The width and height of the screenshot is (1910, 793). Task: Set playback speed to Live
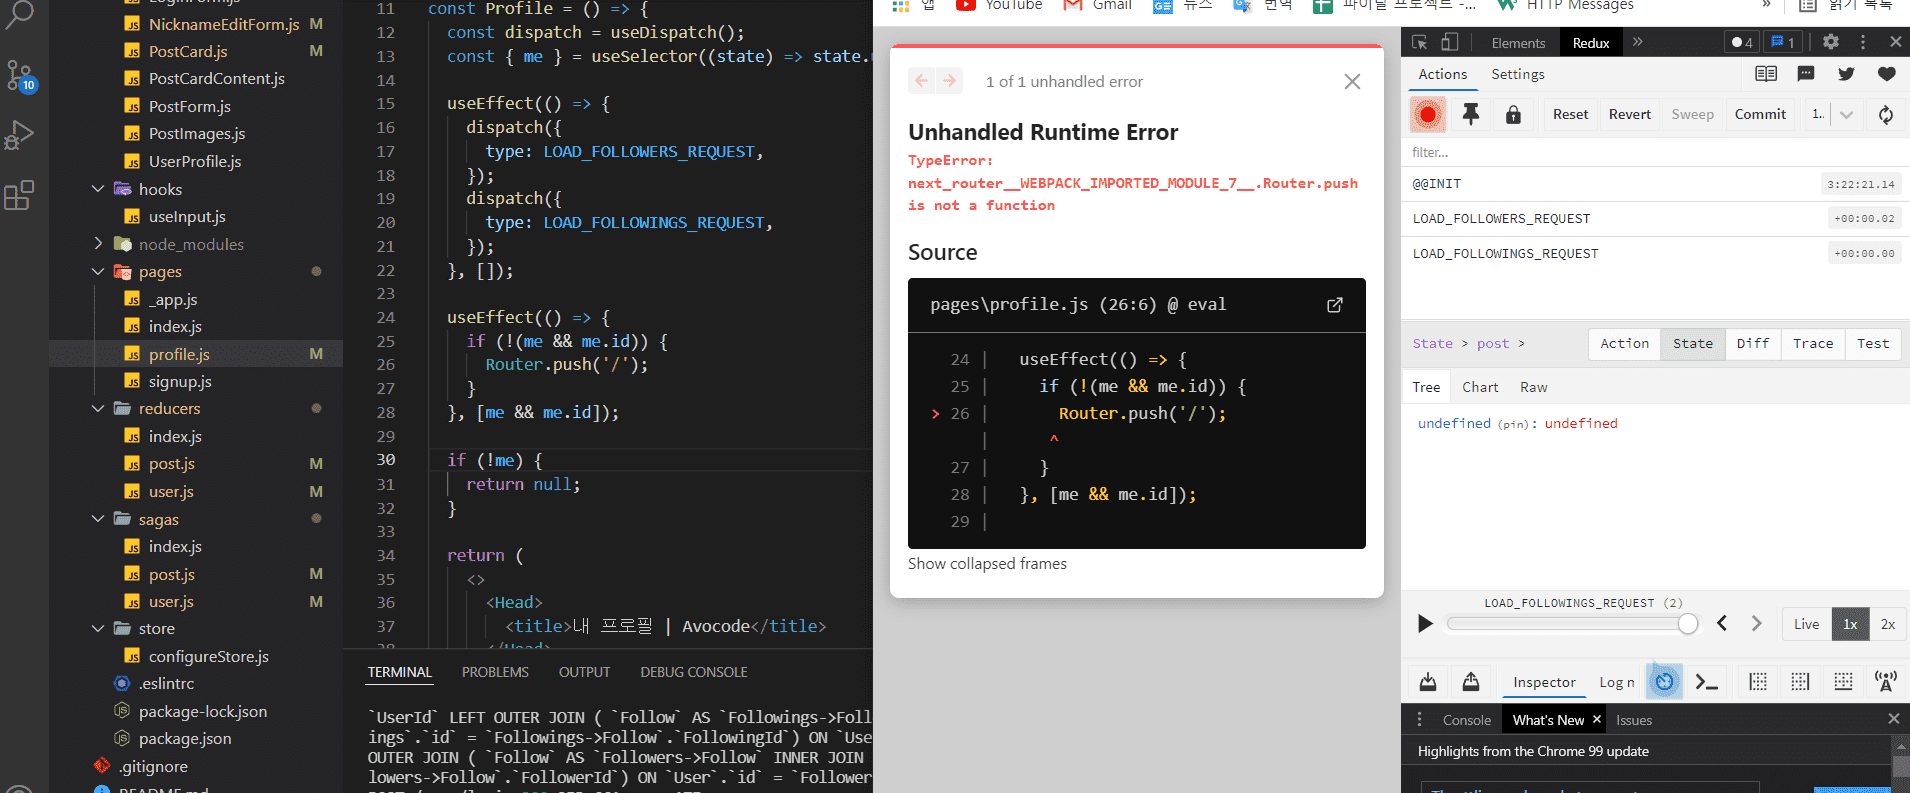[1806, 624]
